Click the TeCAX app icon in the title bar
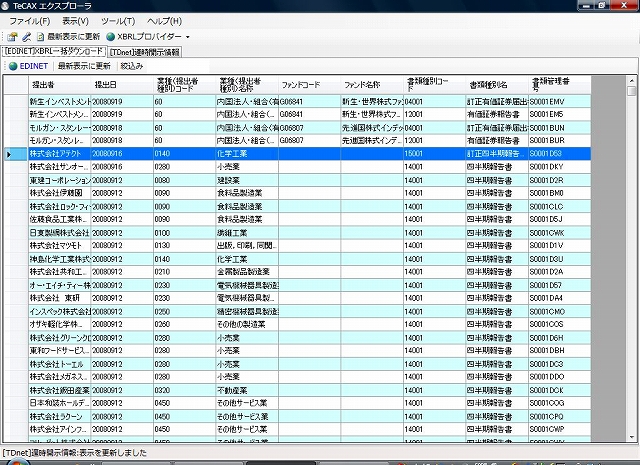Image resolution: width=640 pixels, height=465 pixels. pos(8,6)
